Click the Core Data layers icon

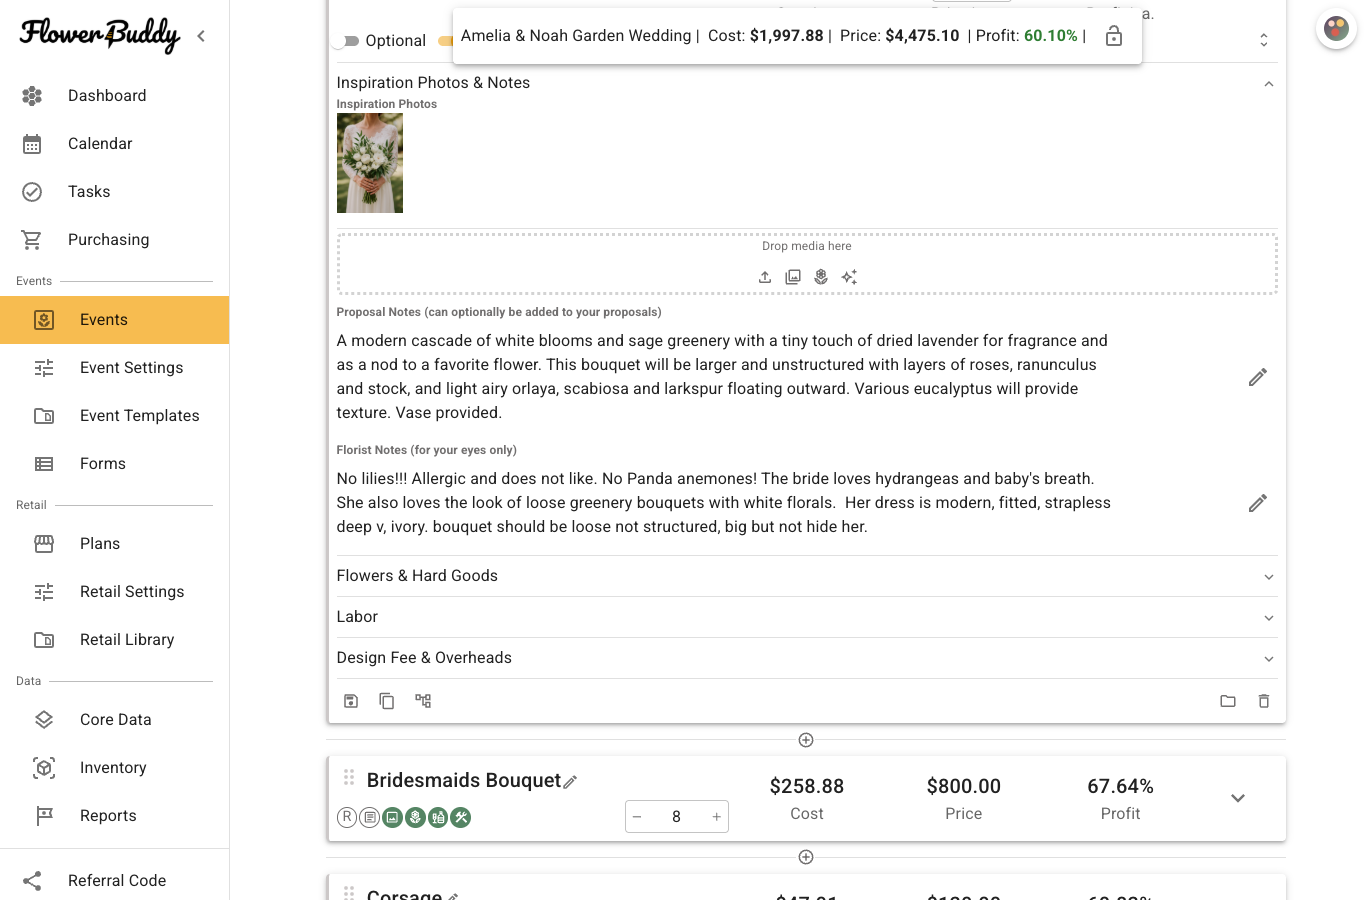44,720
